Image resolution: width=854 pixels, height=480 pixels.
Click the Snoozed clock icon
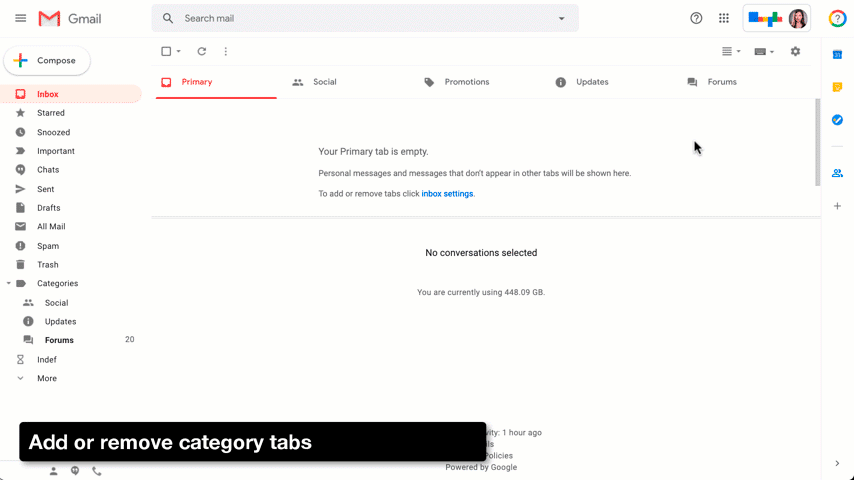pos(20,132)
